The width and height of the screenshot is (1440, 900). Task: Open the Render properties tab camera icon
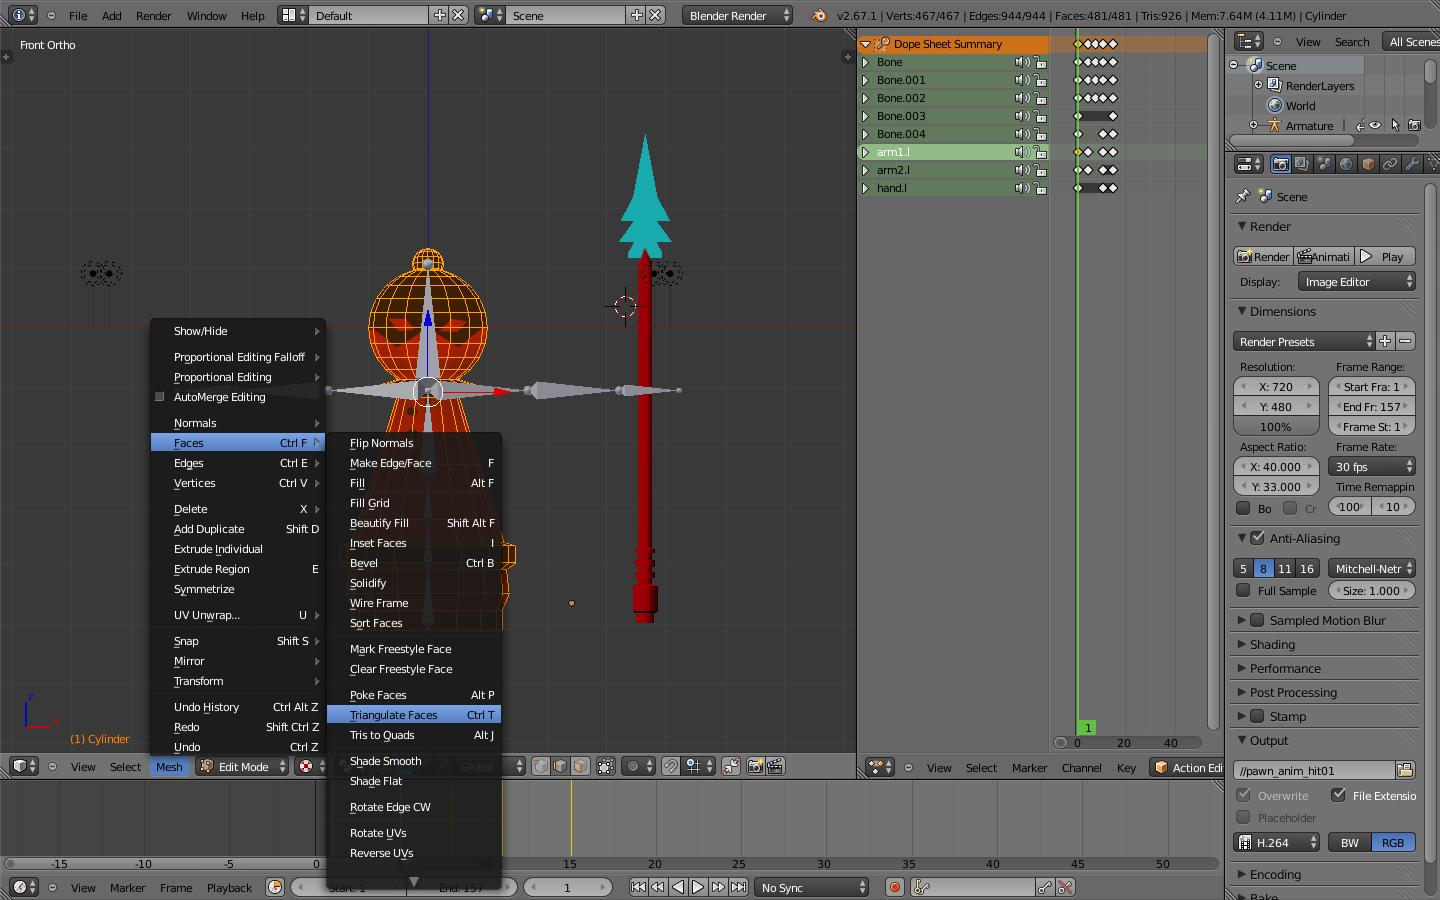tap(1281, 164)
